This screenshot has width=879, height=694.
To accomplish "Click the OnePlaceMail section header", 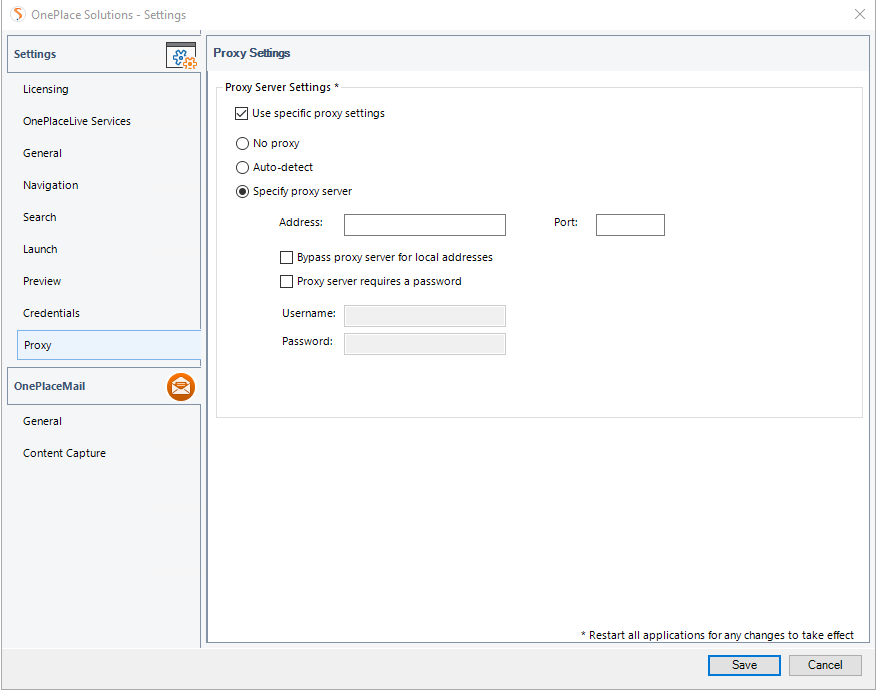I will point(104,387).
